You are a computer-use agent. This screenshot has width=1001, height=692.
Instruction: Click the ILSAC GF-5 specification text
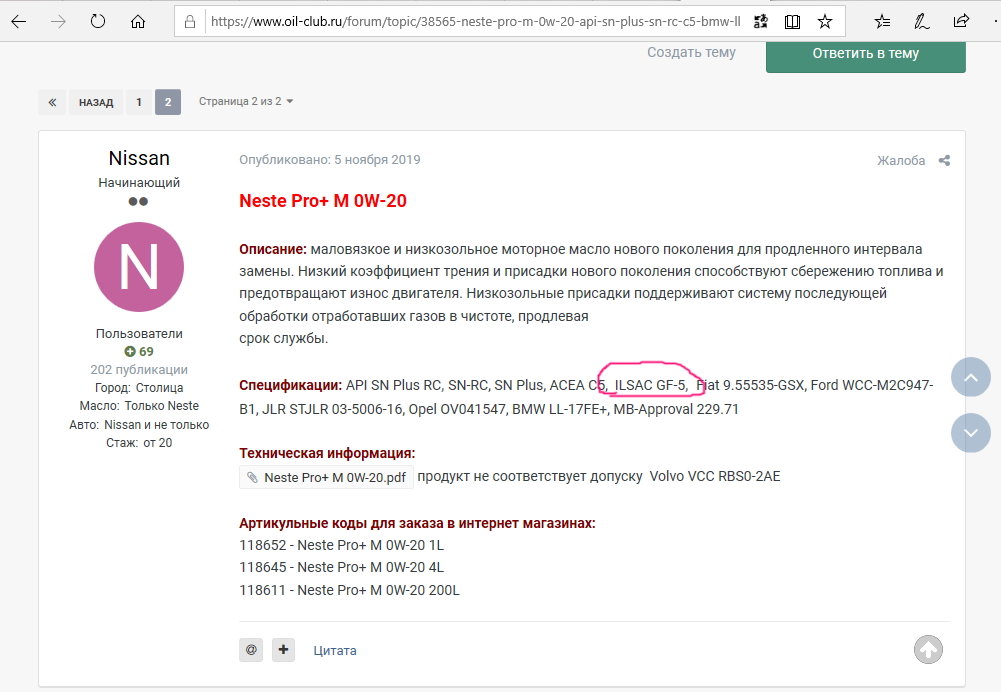[651, 385]
